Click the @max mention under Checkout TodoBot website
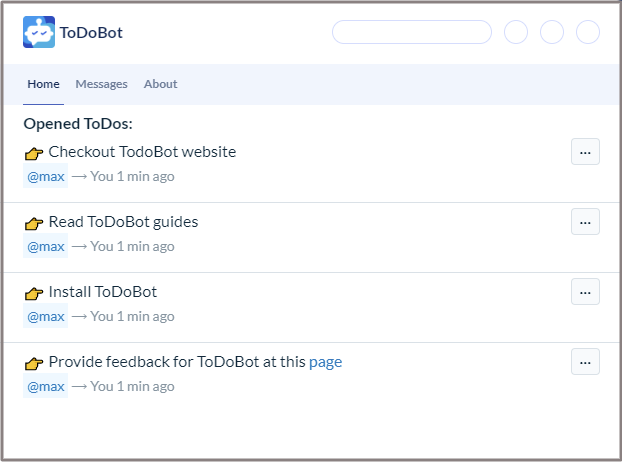The height and width of the screenshot is (463, 622). 45,177
